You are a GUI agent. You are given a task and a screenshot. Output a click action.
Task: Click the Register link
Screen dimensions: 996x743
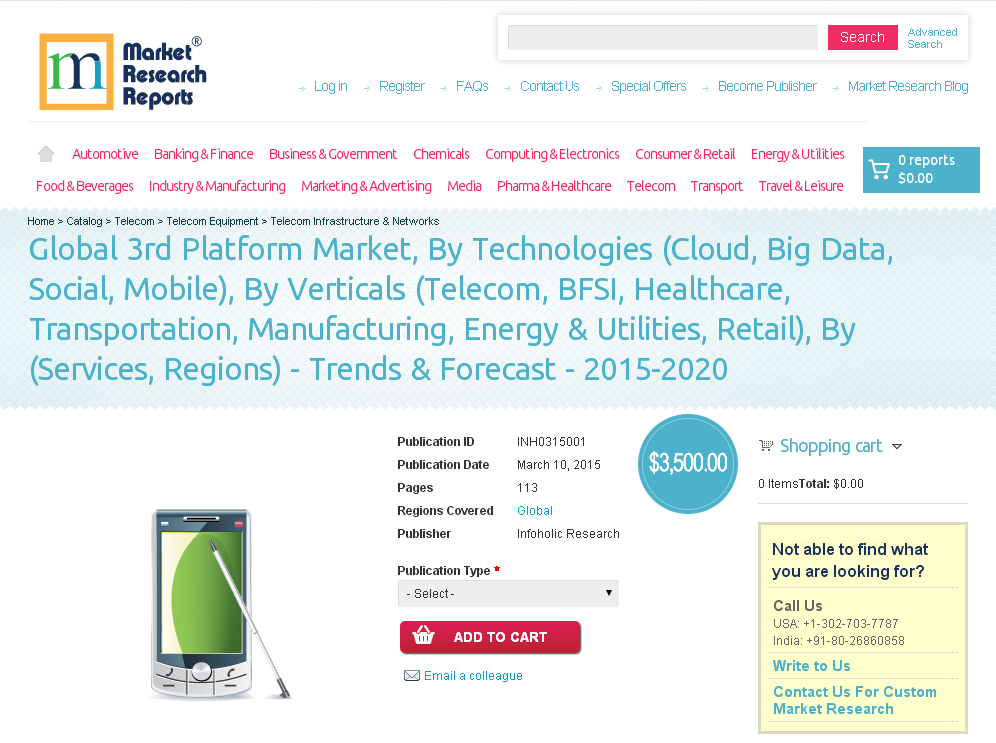point(402,86)
